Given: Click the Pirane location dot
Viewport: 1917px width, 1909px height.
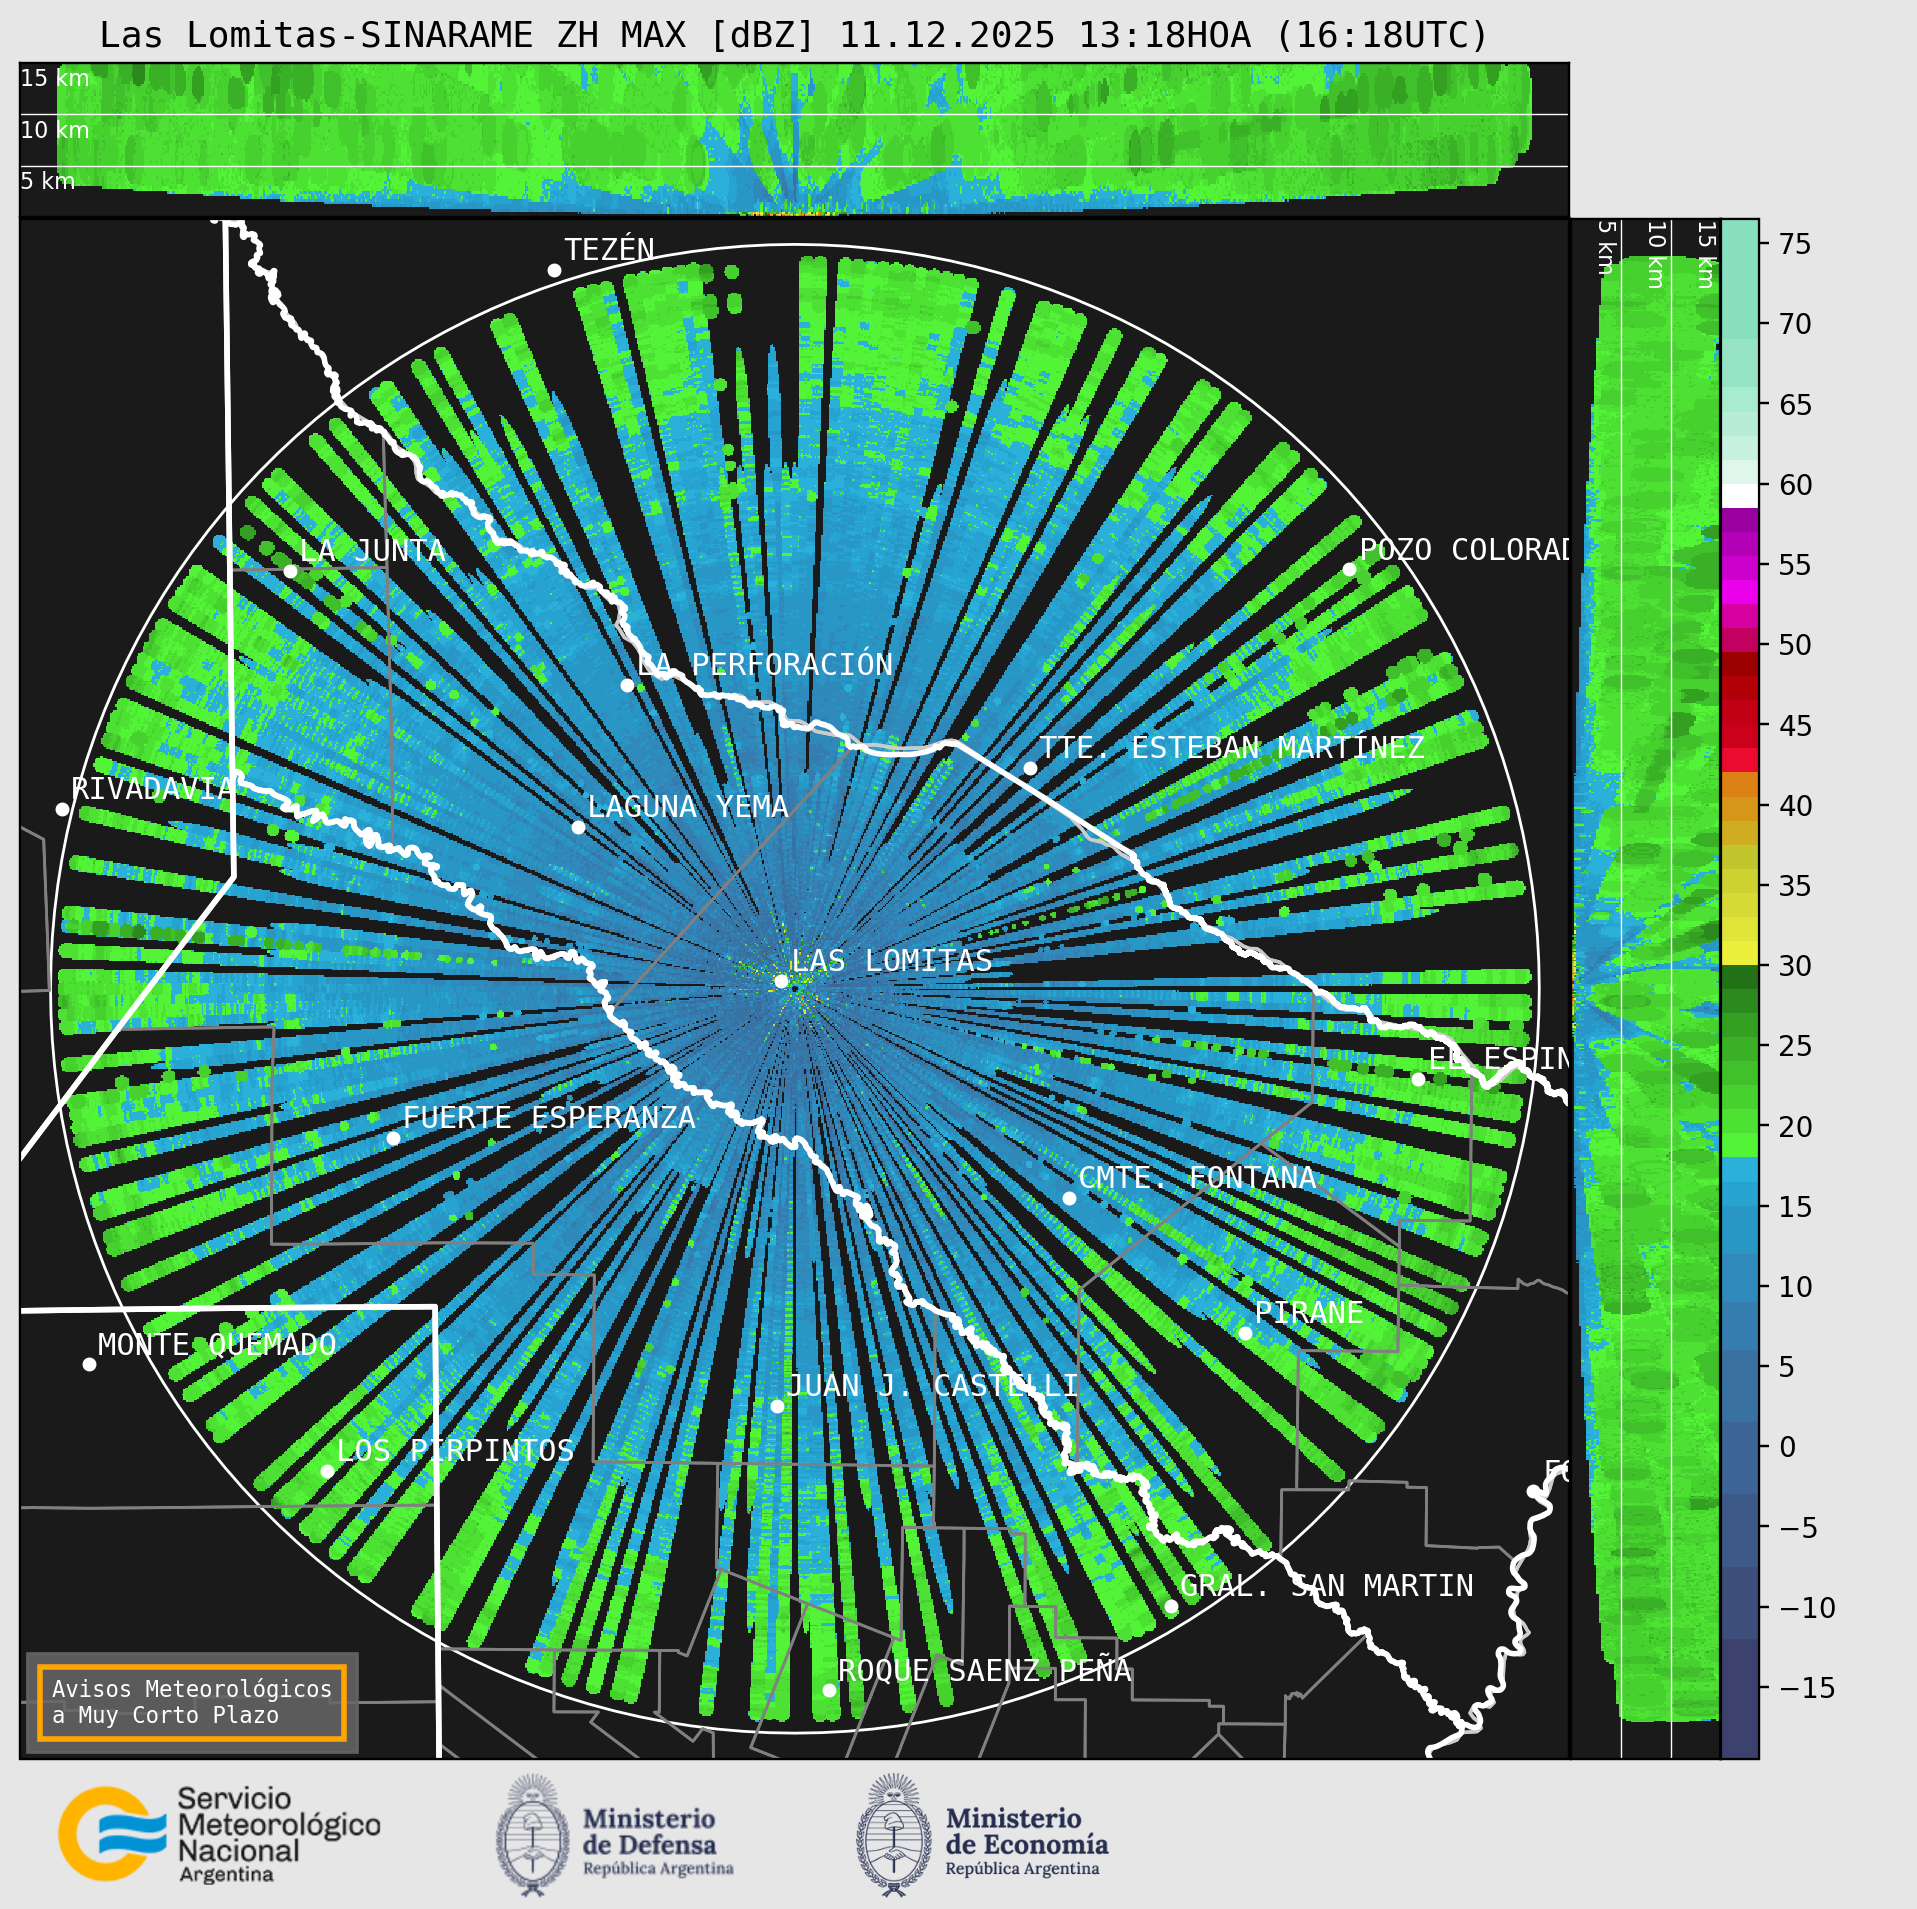Looking at the screenshot, I should coord(1245,1333).
